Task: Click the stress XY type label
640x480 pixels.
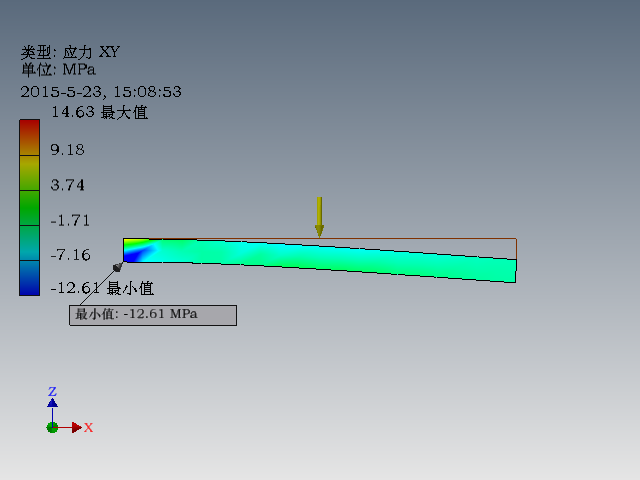Action: pos(70,52)
